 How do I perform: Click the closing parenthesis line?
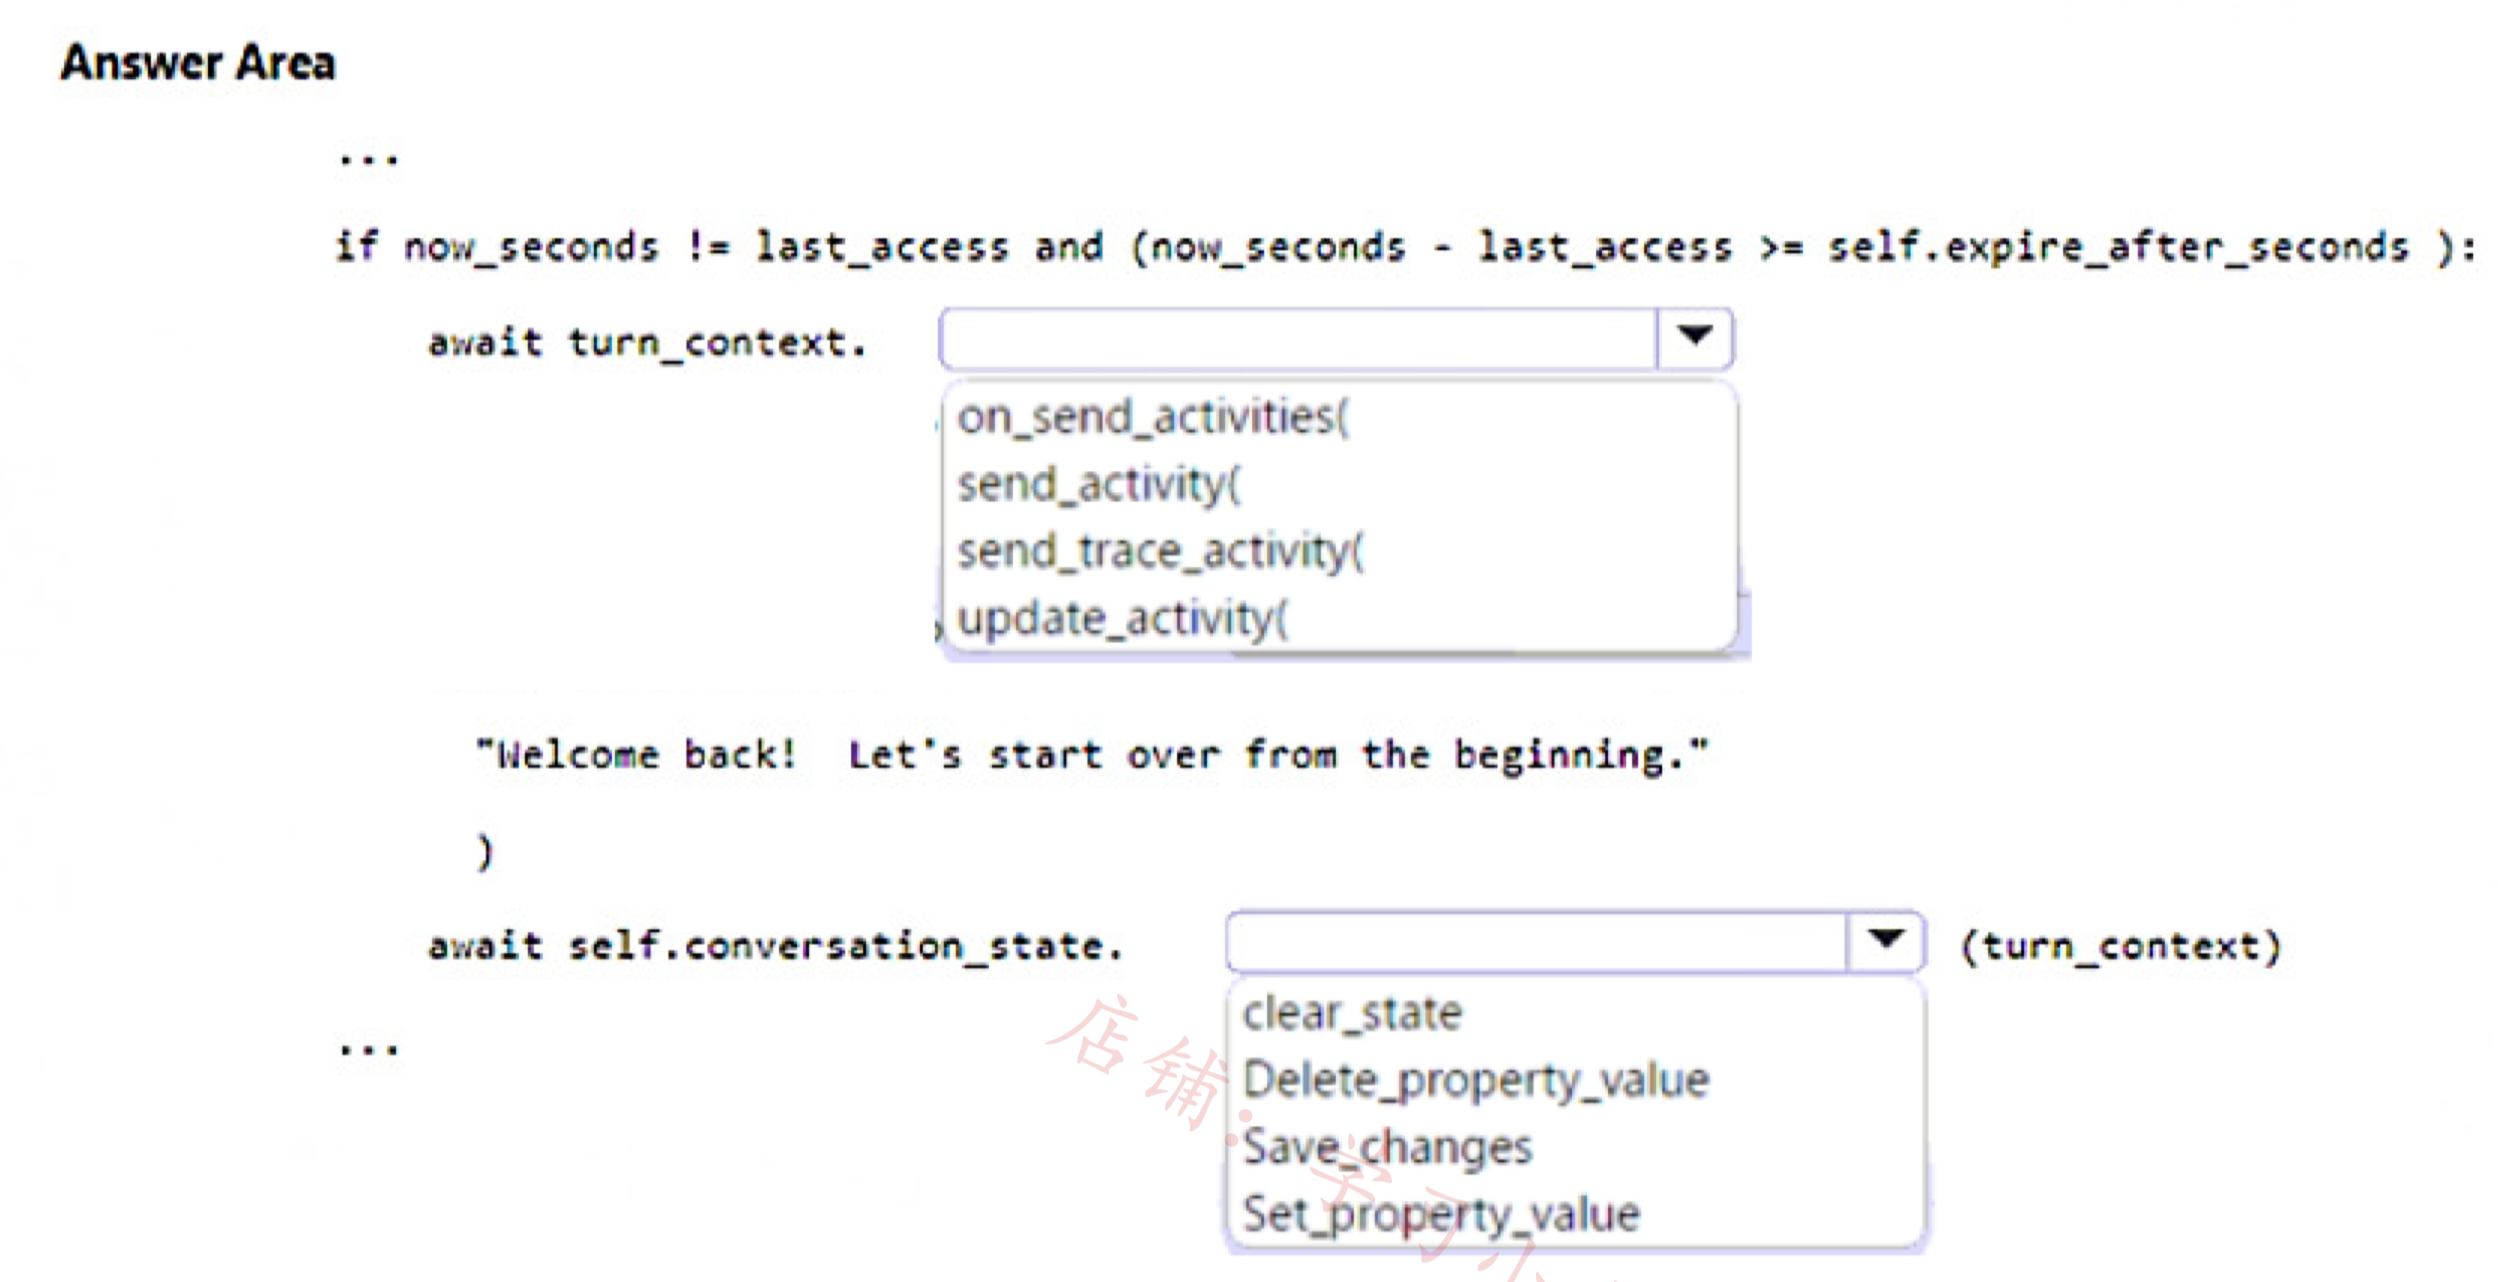[484, 852]
